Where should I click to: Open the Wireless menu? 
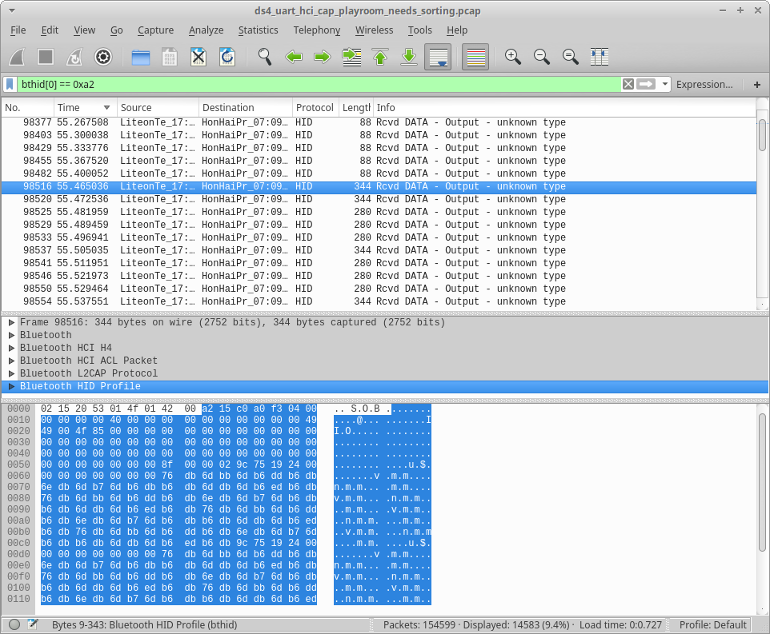(374, 30)
